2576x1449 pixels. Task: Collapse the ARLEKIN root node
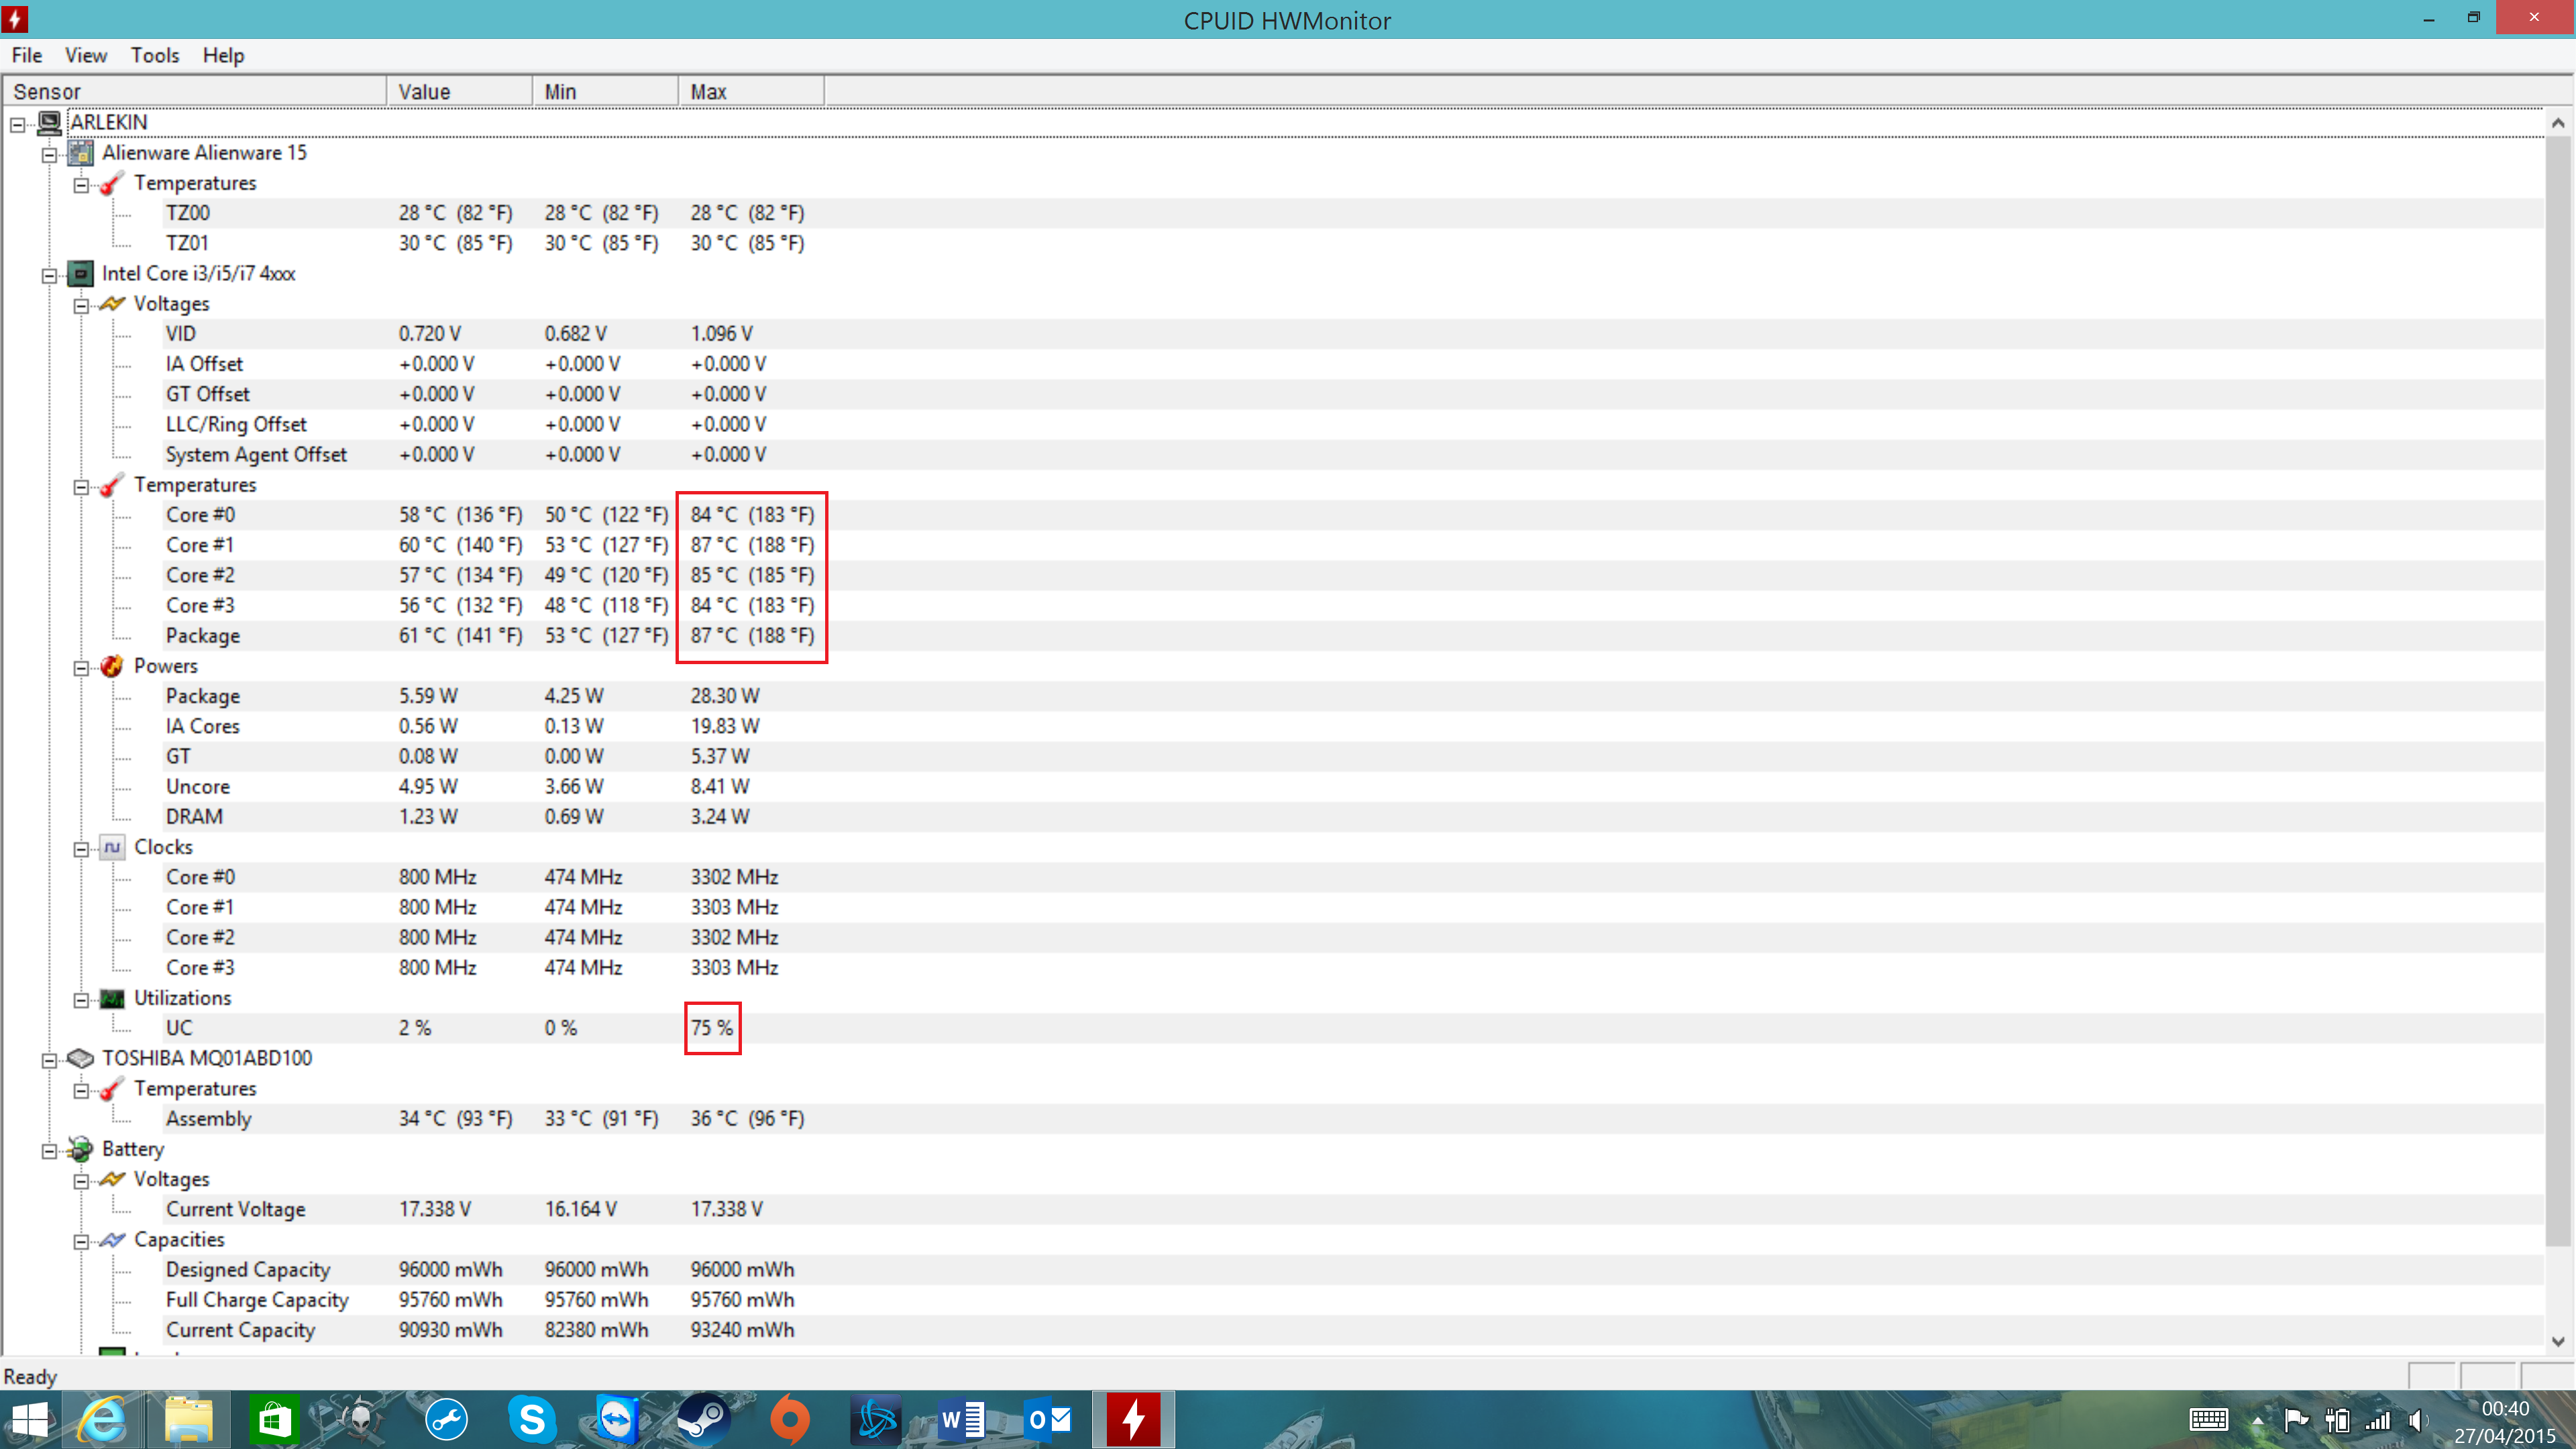click(x=17, y=124)
